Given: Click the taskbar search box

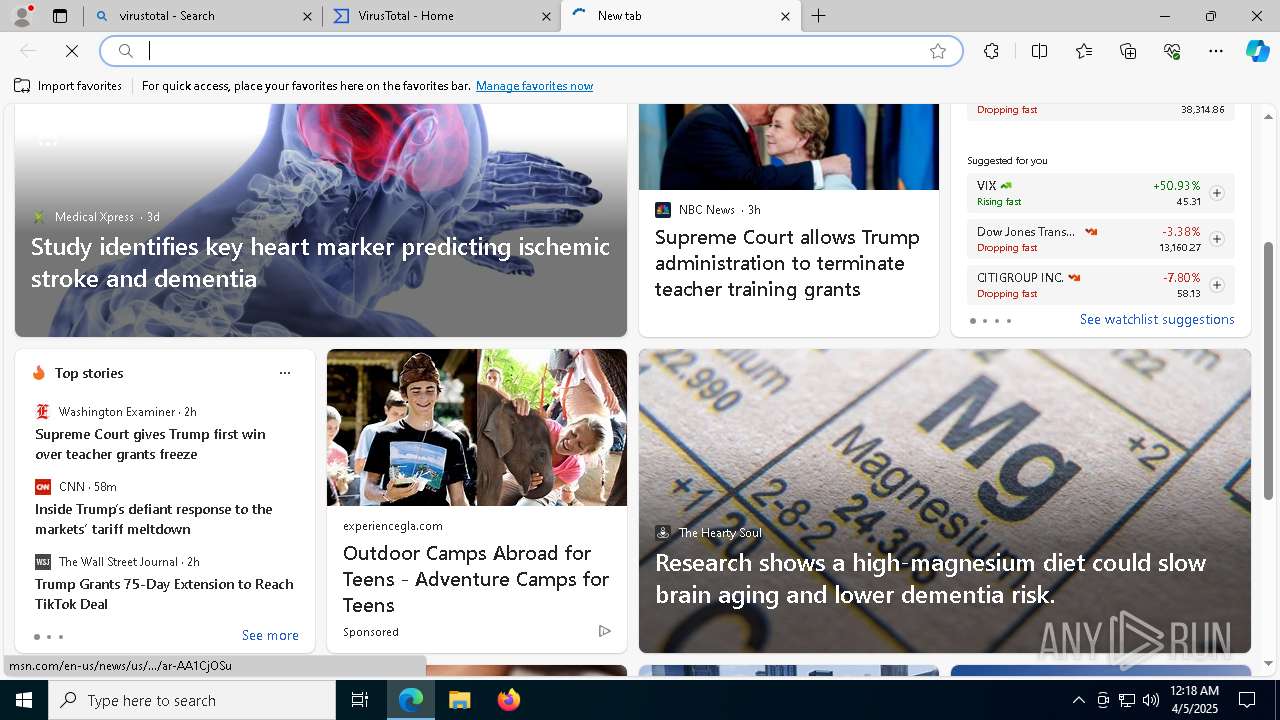Looking at the screenshot, I should point(192,700).
